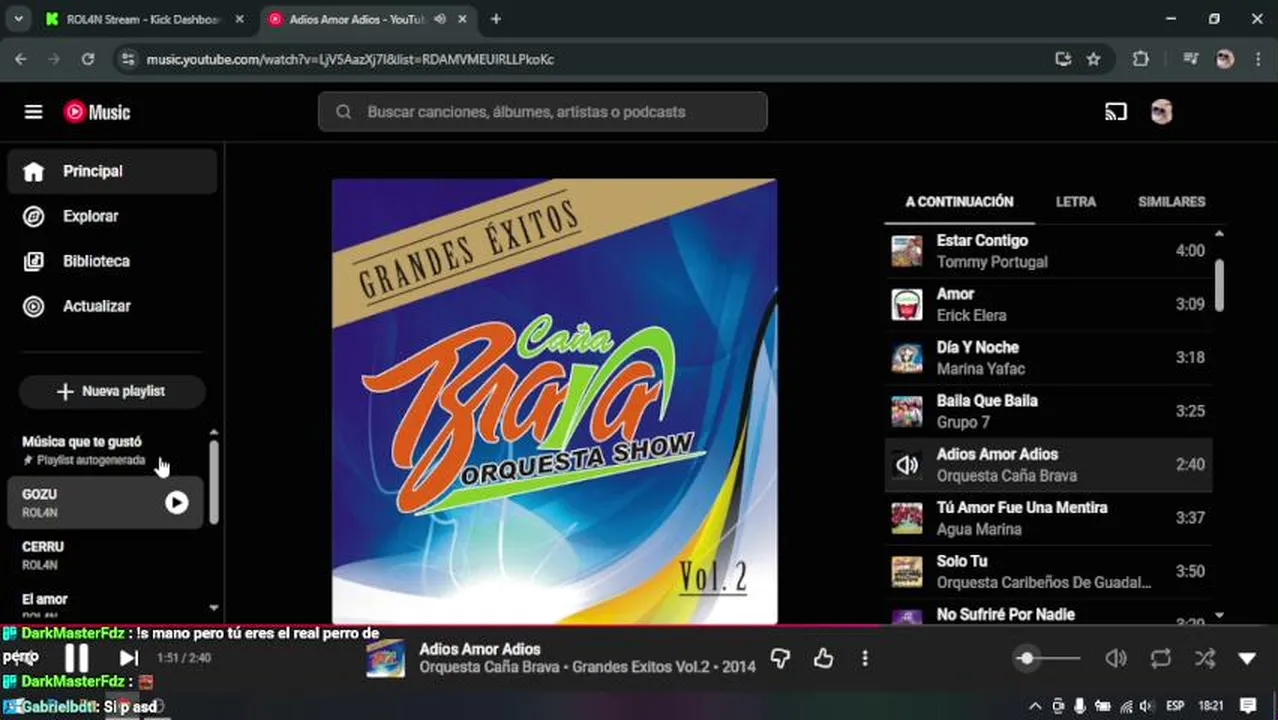1278x720 pixels.
Task: Dislike the current song
Action: point(781,658)
